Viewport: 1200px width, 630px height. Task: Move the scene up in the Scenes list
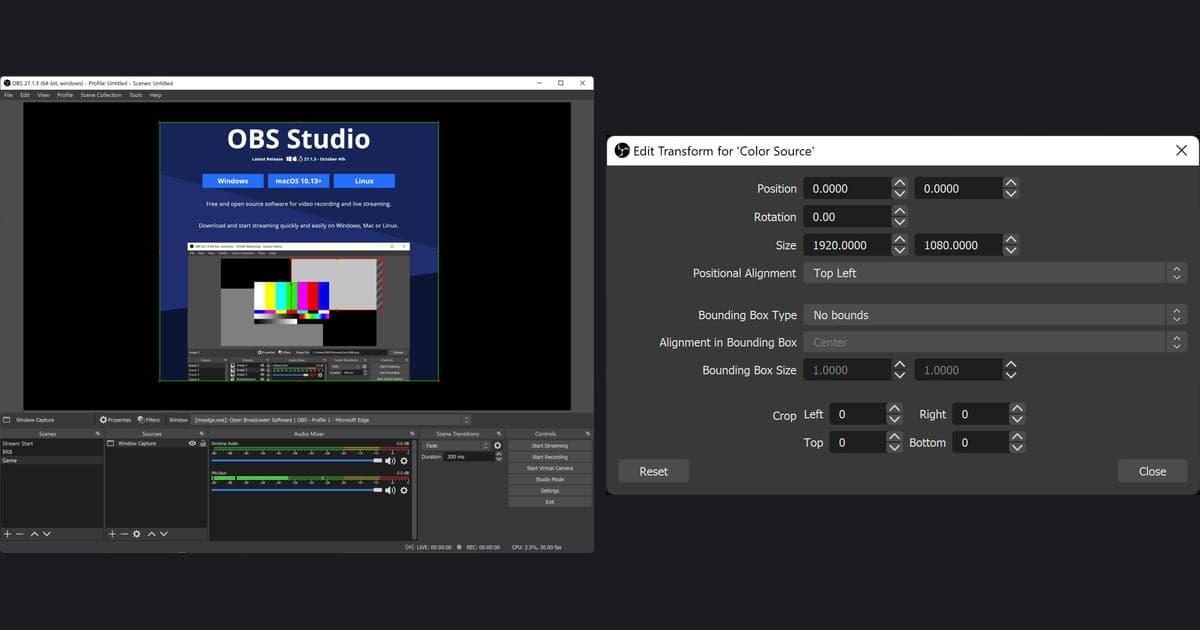click(x=34, y=534)
